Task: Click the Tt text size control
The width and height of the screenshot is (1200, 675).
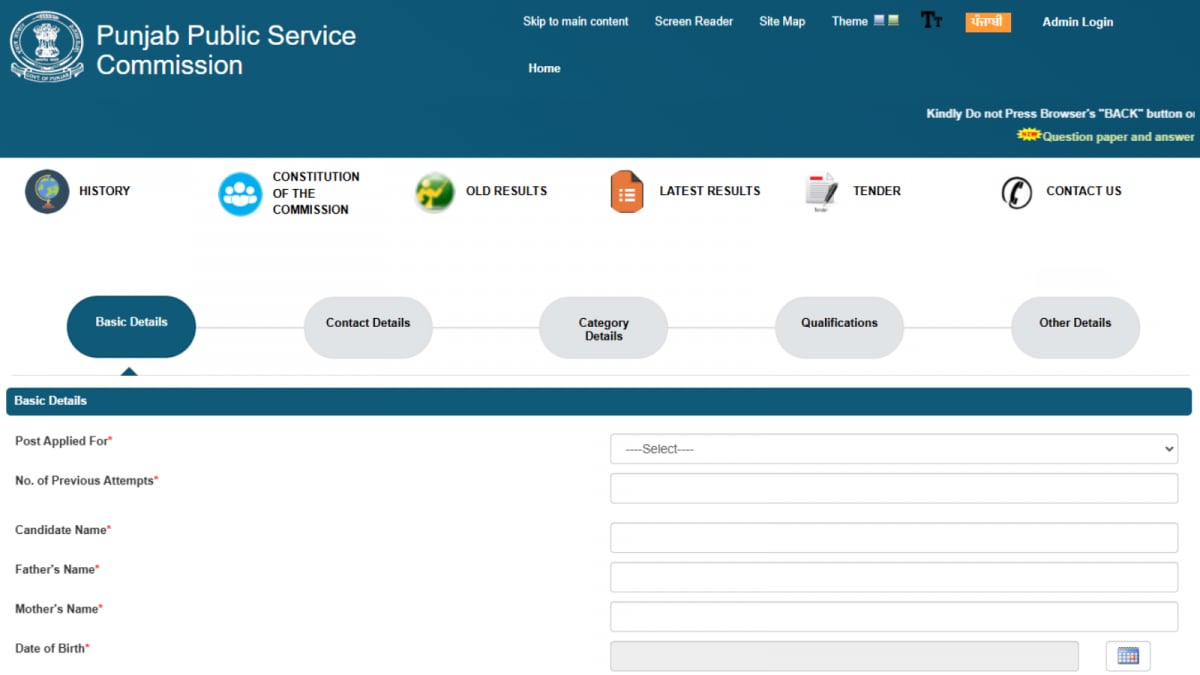Action: pos(932,21)
